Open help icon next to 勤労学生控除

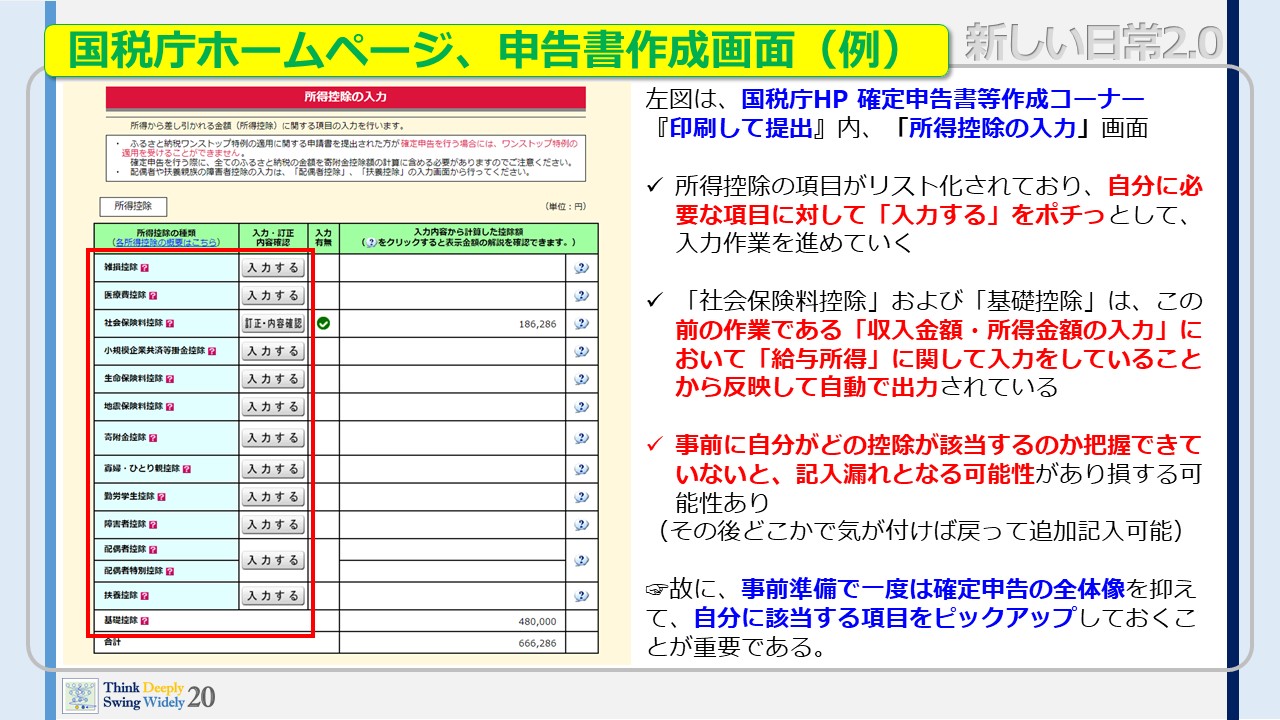pyautogui.click(x=161, y=497)
